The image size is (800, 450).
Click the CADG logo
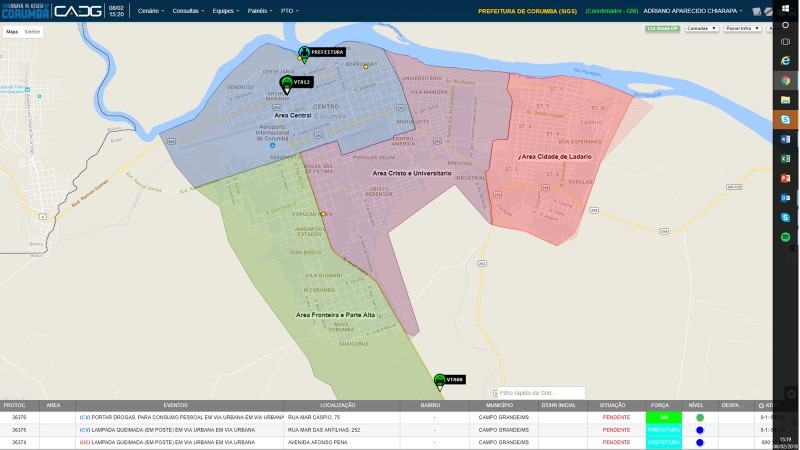click(78, 11)
